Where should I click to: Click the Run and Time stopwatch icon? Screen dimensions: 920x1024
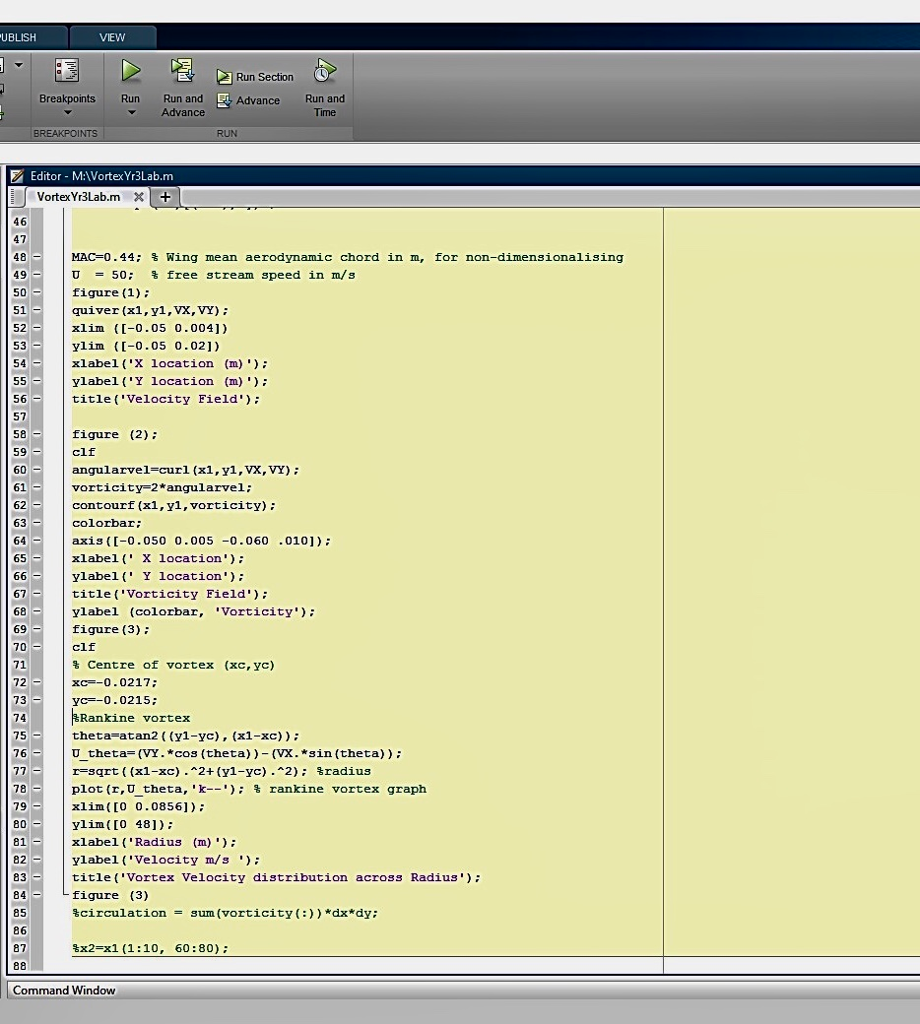(x=324, y=72)
